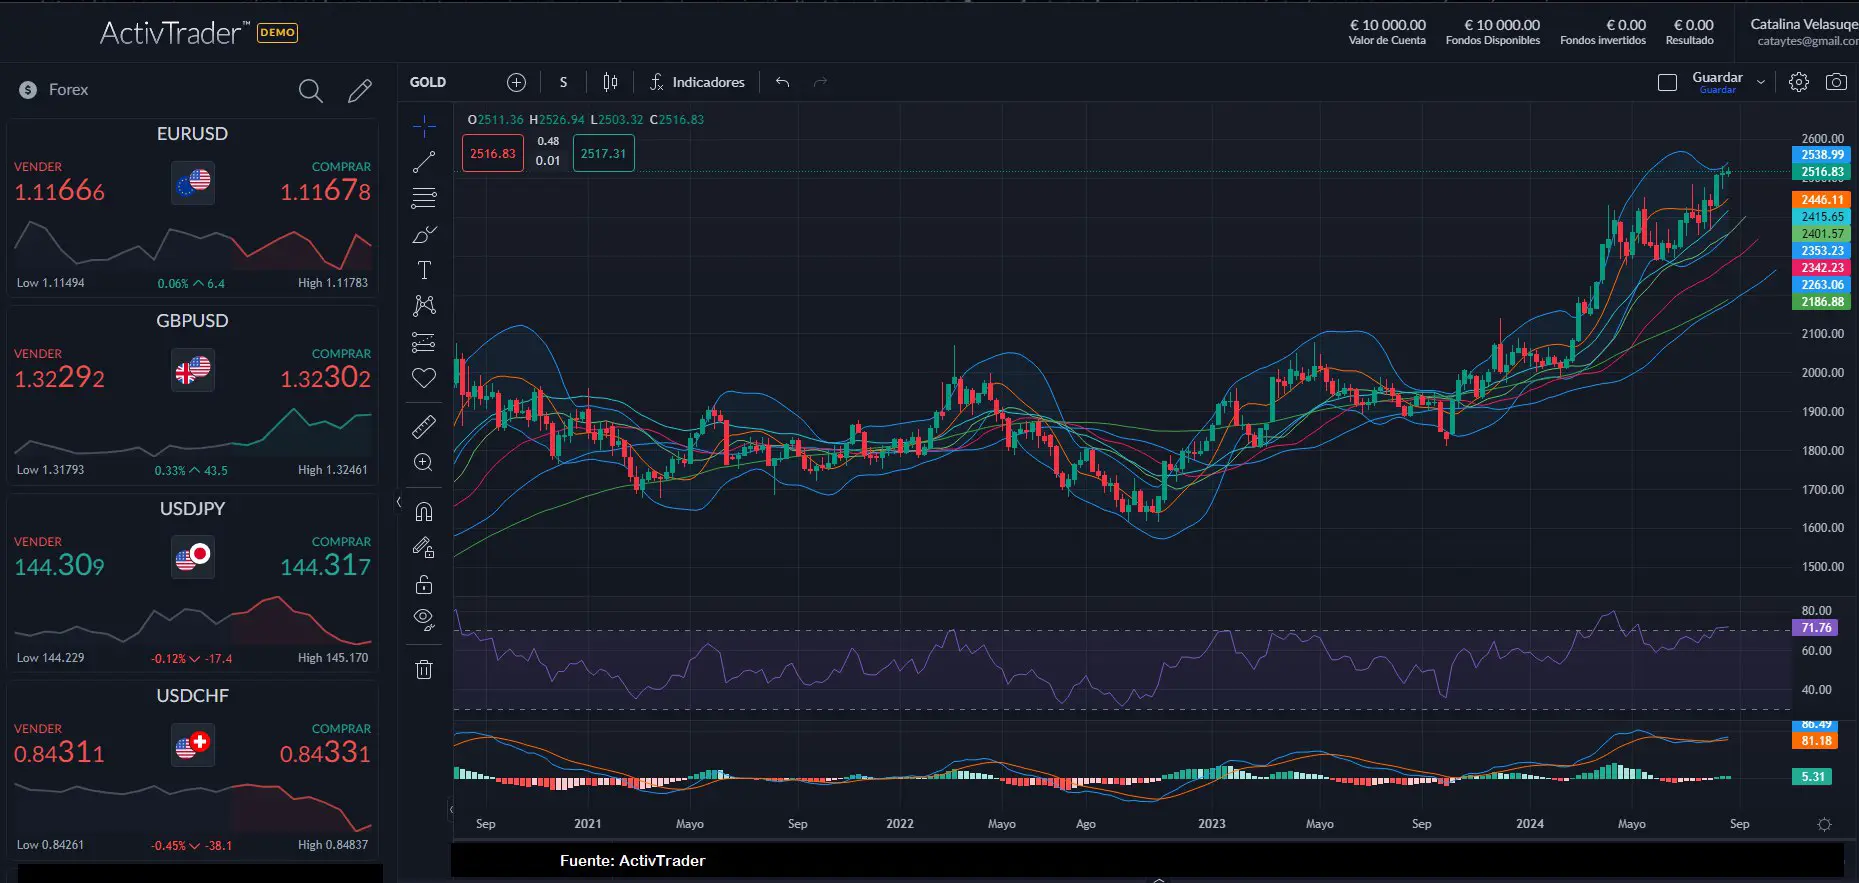Screen dimensions: 1859x883
Task: Collapse the left Forex watchlist panel
Action: [399, 502]
